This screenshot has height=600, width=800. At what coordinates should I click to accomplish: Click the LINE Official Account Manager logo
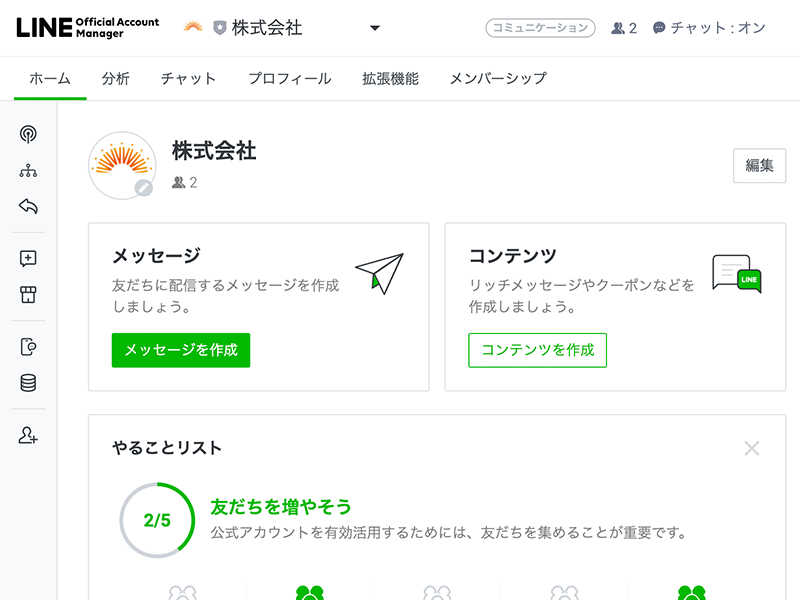tap(88, 28)
